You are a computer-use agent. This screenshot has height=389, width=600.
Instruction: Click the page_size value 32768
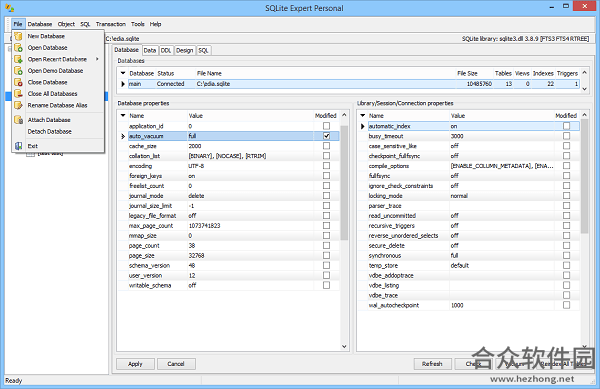point(196,256)
